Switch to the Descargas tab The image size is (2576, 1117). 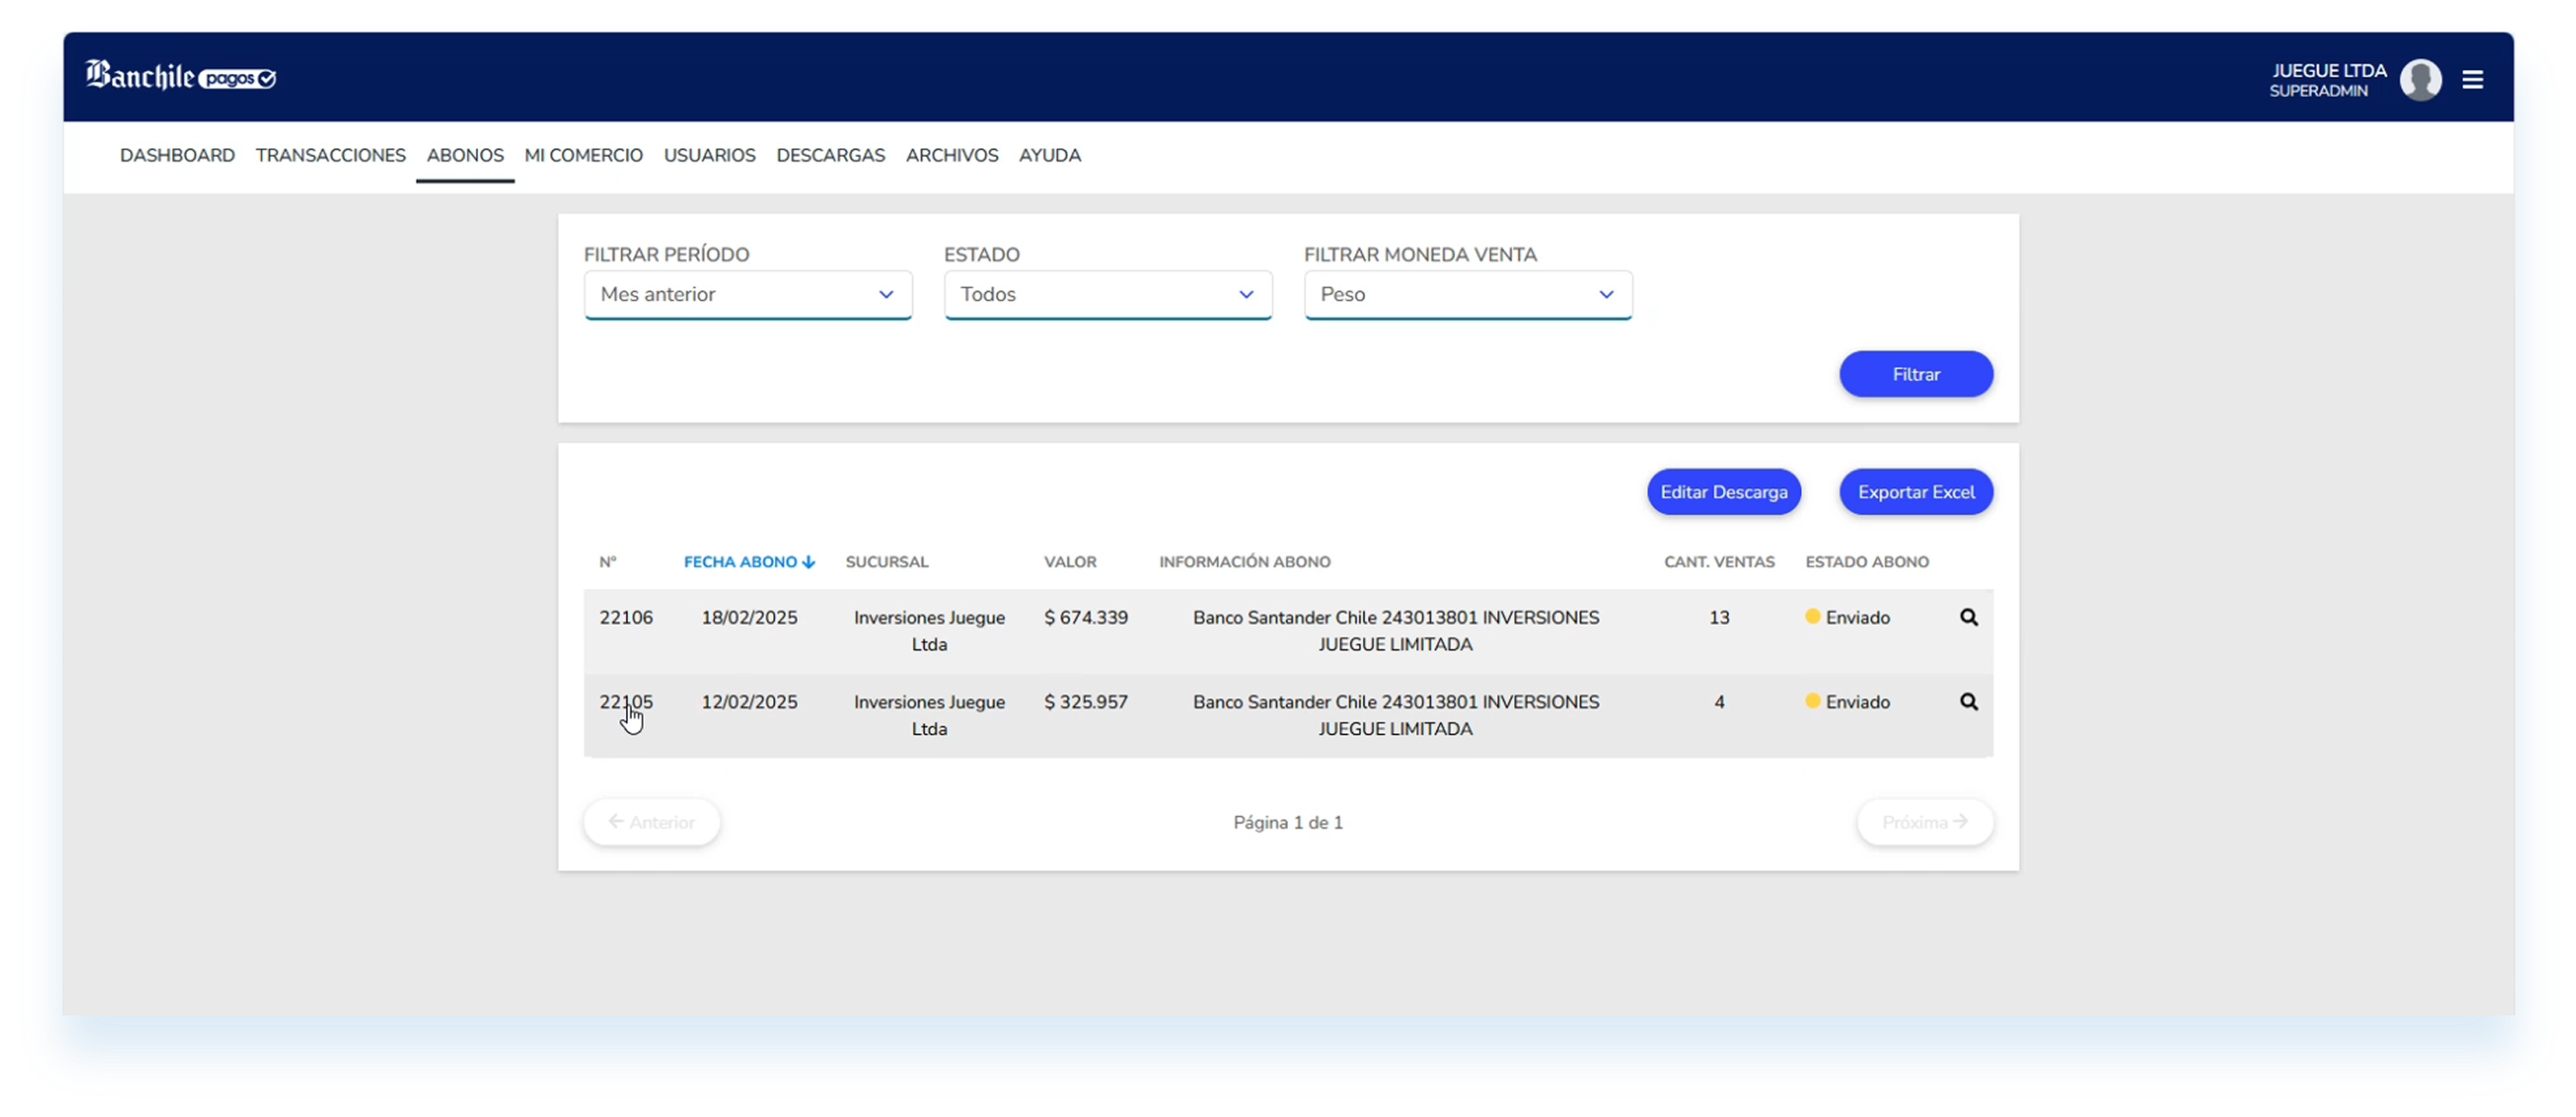[830, 155]
